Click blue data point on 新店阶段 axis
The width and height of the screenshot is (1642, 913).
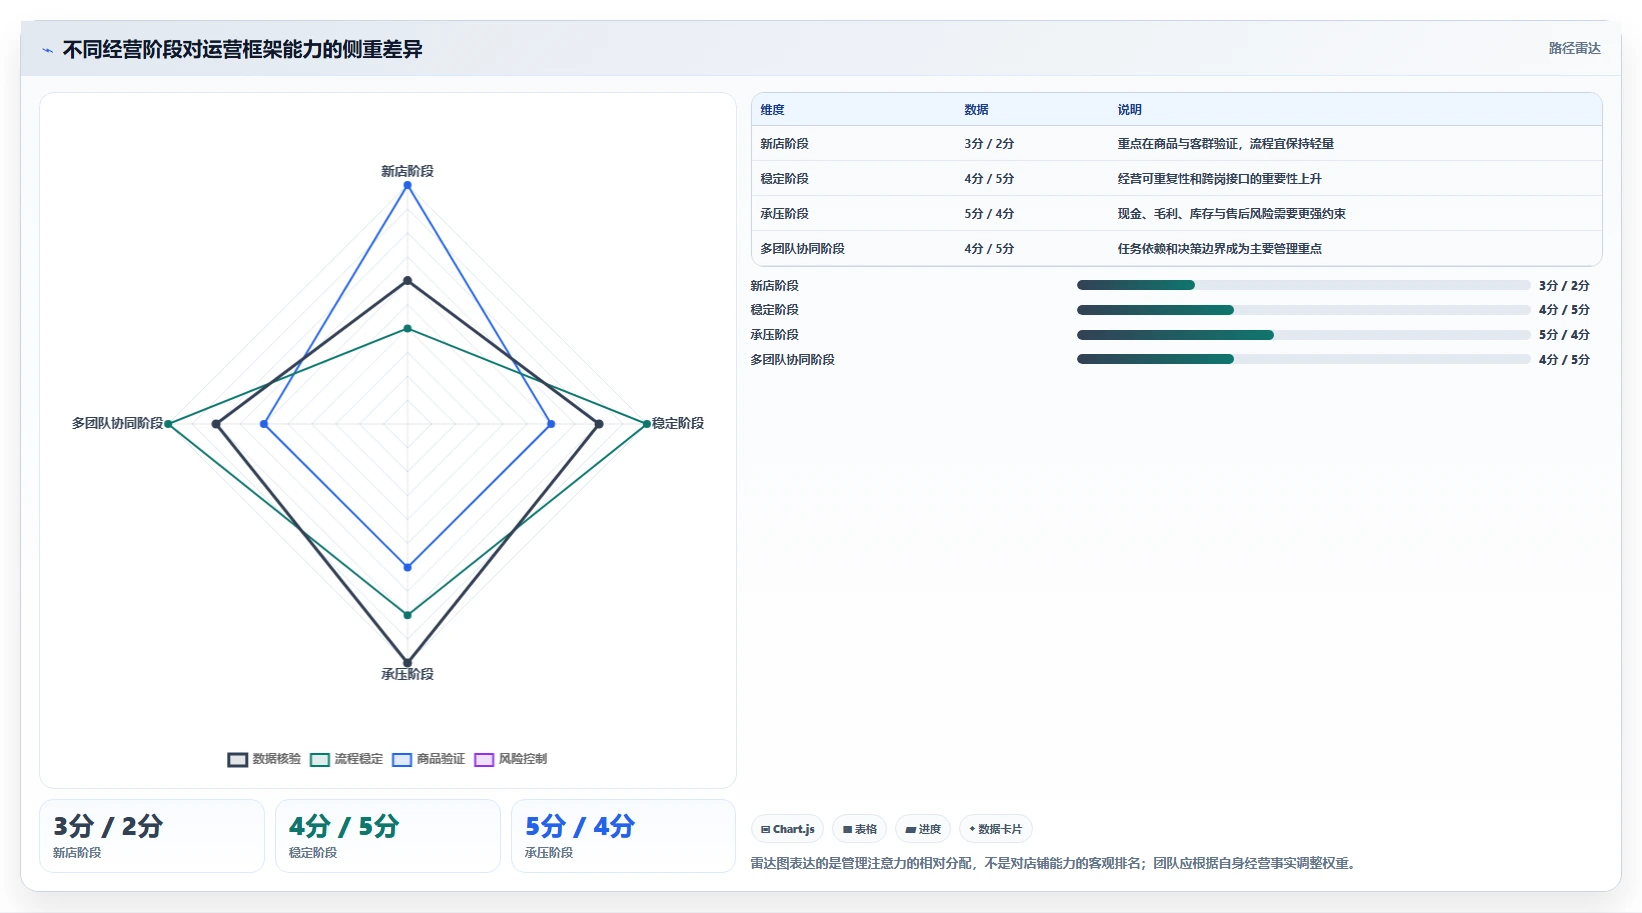click(x=407, y=185)
